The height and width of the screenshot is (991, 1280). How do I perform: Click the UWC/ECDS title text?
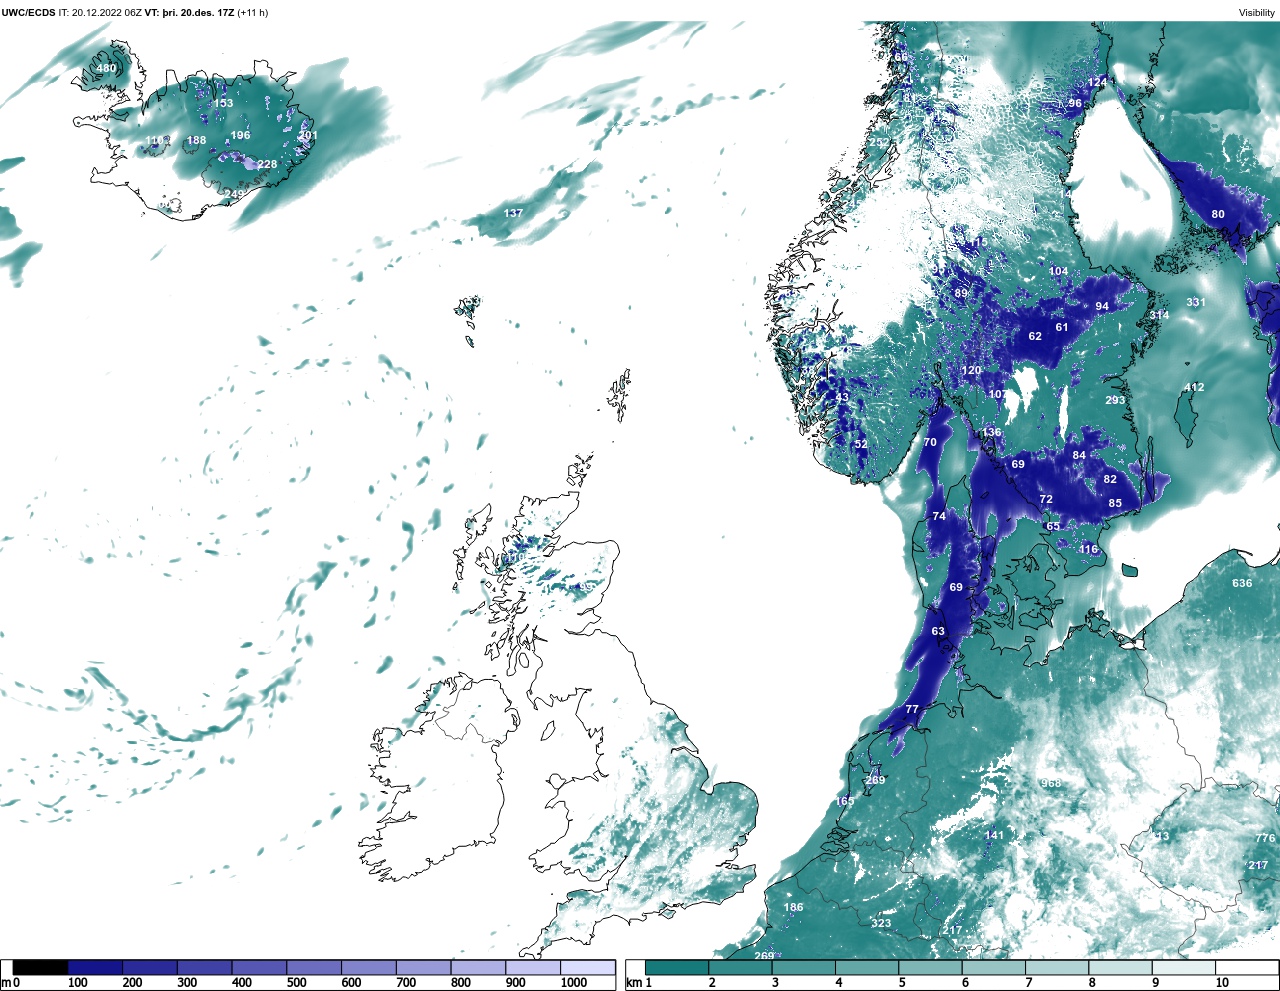(x=28, y=13)
